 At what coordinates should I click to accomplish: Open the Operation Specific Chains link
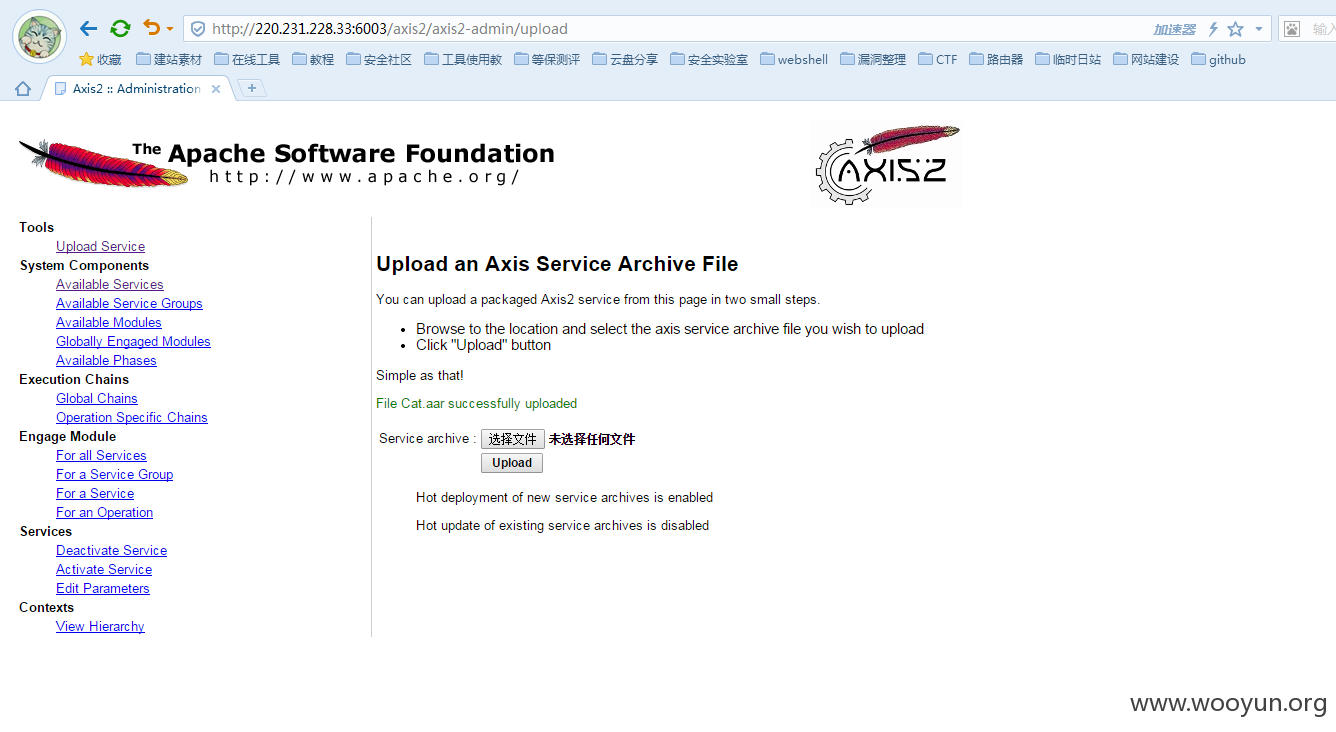point(132,417)
